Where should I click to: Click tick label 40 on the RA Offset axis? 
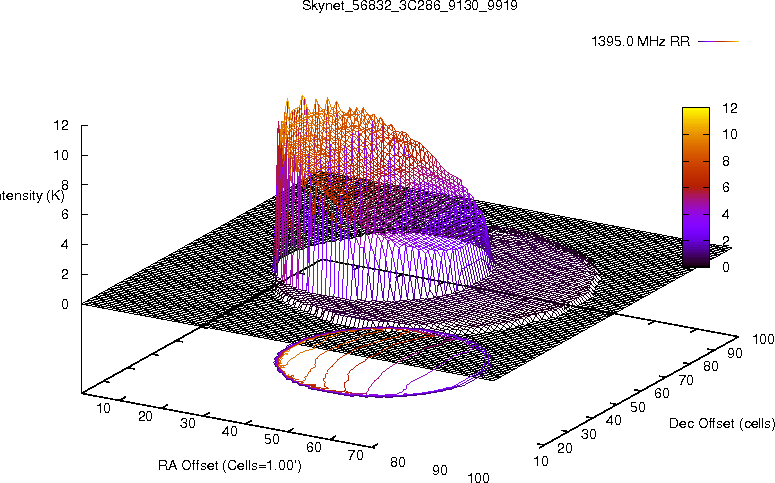pyautogui.click(x=230, y=432)
